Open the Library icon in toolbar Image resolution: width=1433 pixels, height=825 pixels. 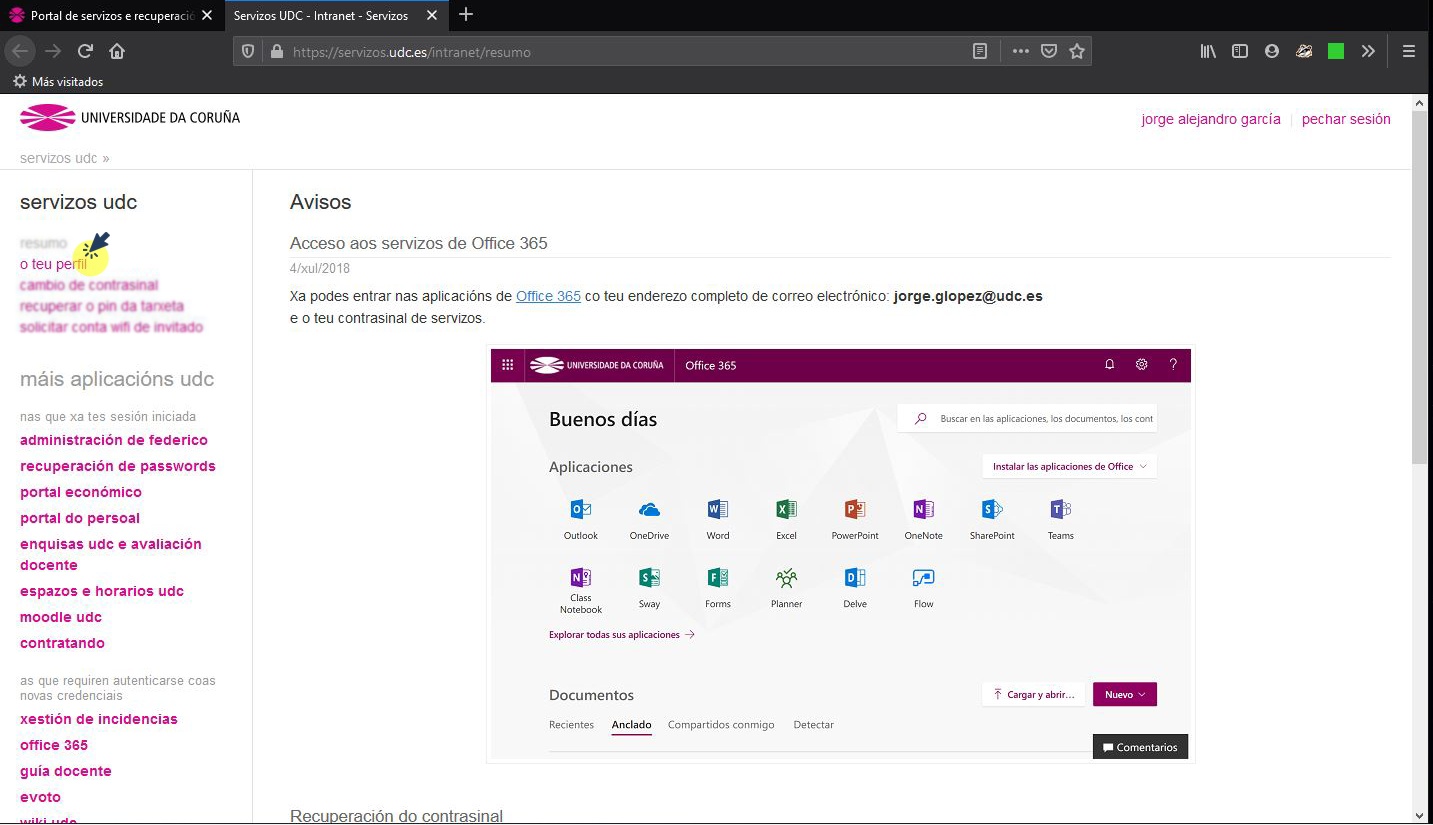pos(1208,51)
